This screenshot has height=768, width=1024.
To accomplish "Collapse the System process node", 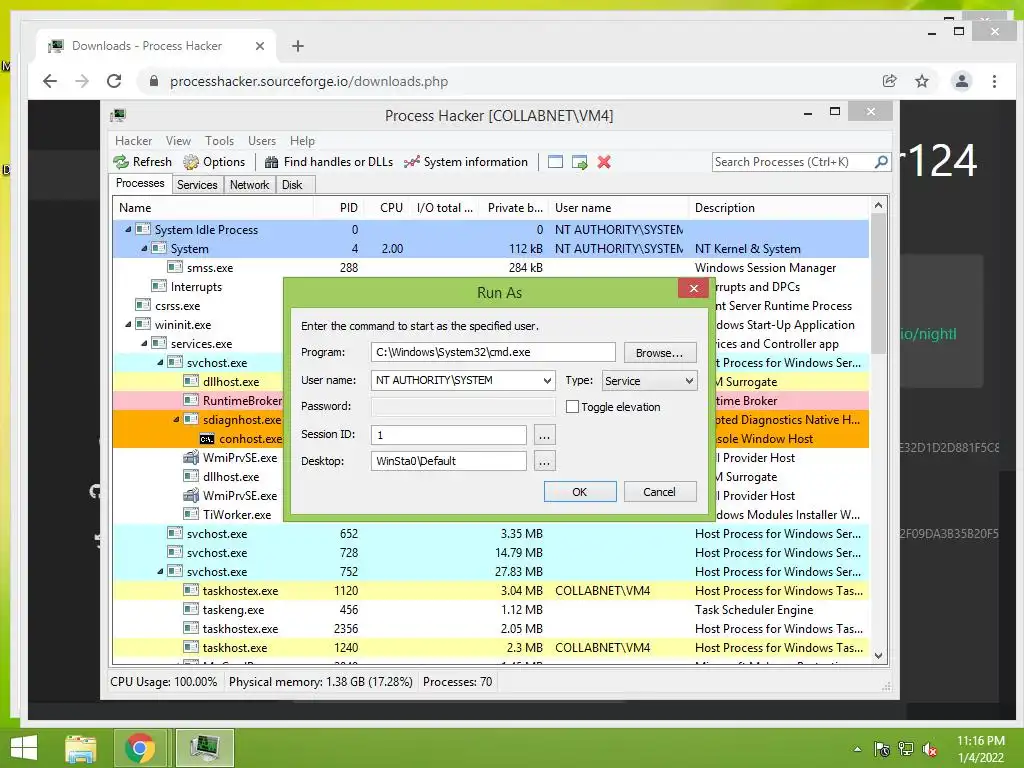I will pos(144,248).
